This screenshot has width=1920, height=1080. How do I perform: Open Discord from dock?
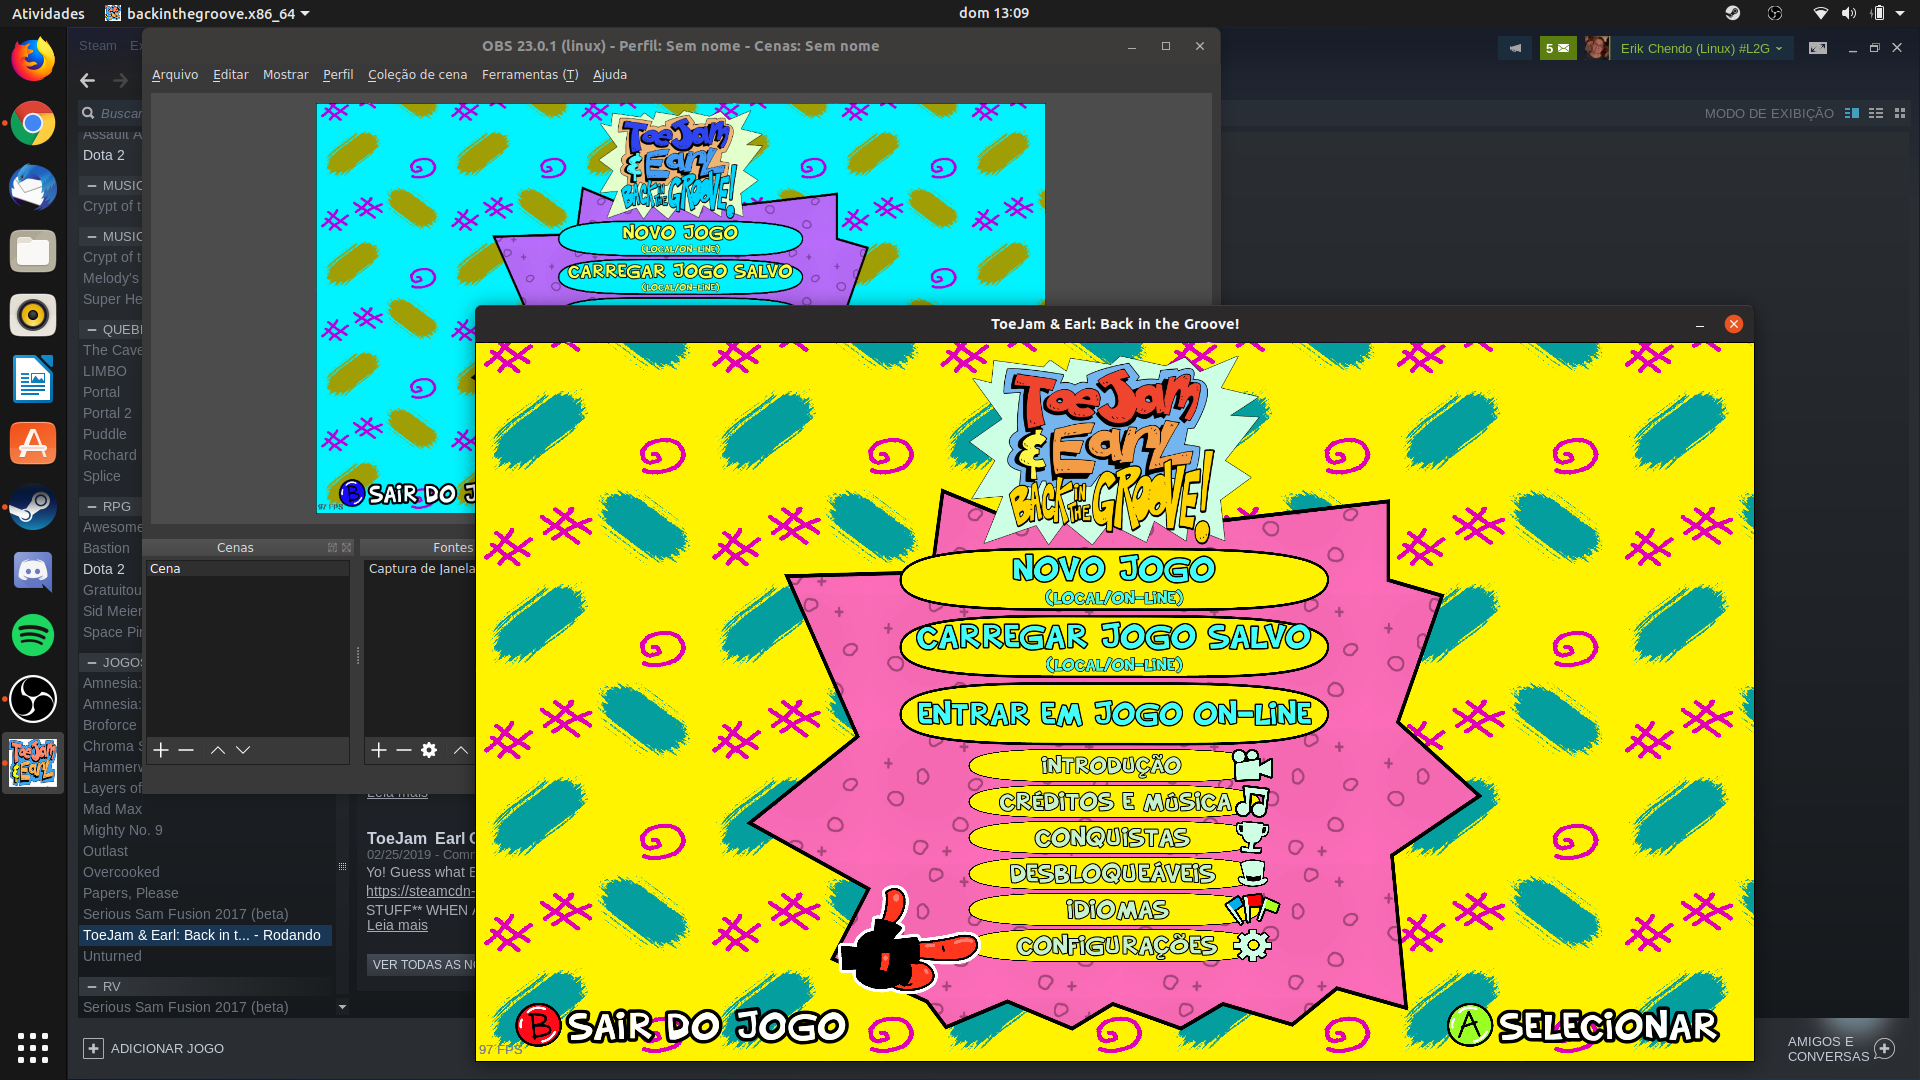pyautogui.click(x=33, y=571)
